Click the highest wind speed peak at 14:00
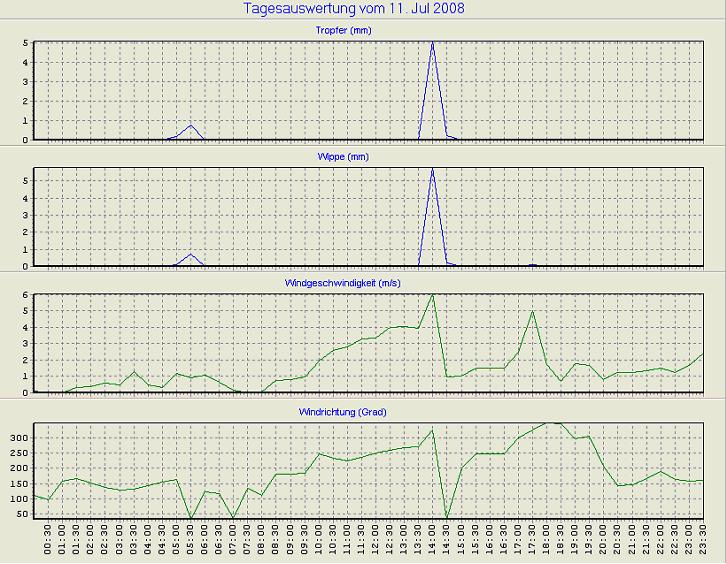 (x=432, y=295)
